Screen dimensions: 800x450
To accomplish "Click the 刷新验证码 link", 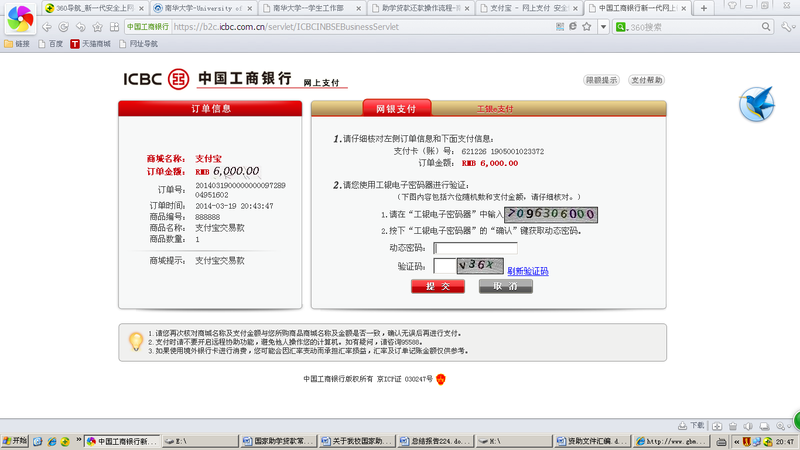I will (528, 271).
